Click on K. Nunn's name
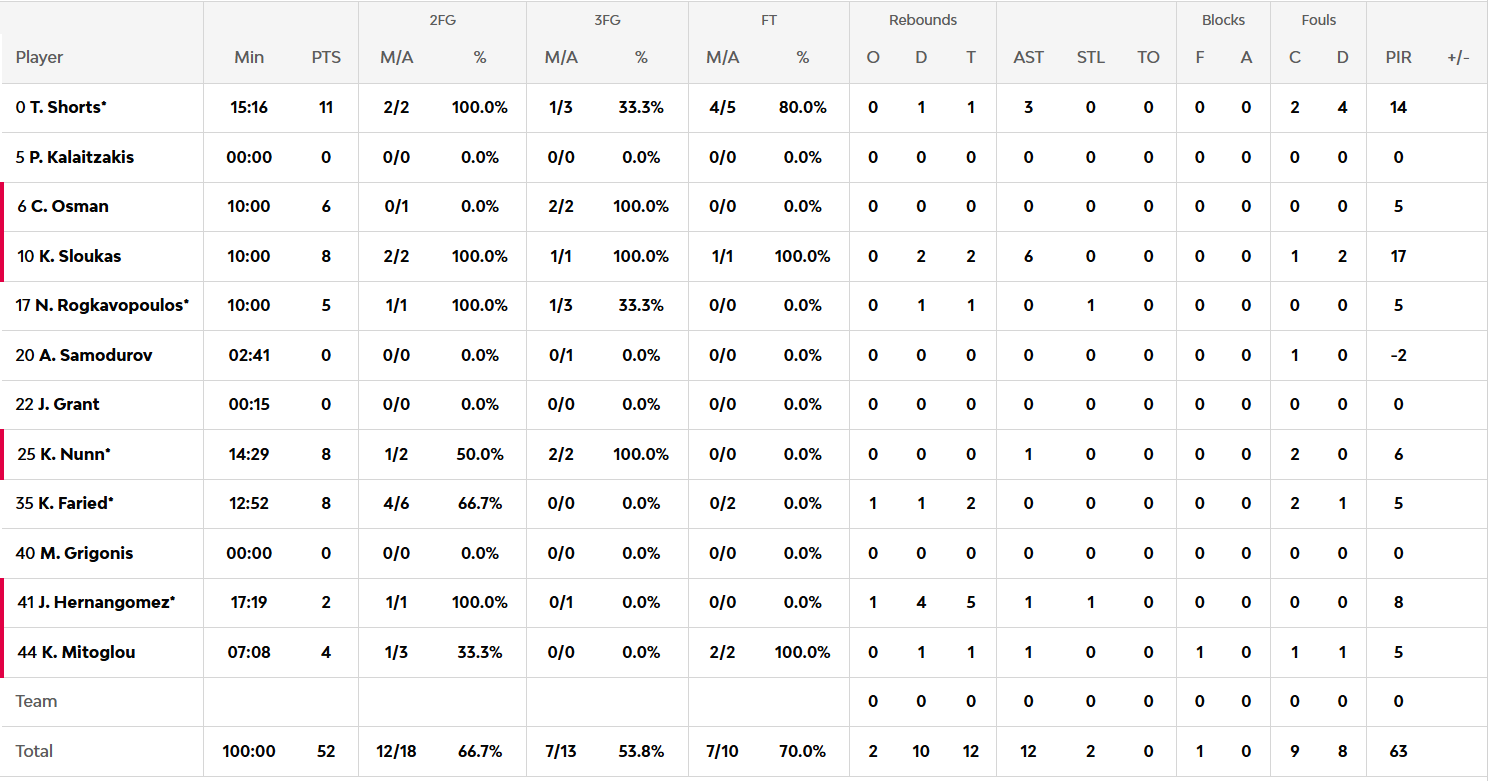The width and height of the screenshot is (1488, 781). pyautogui.click(x=74, y=454)
